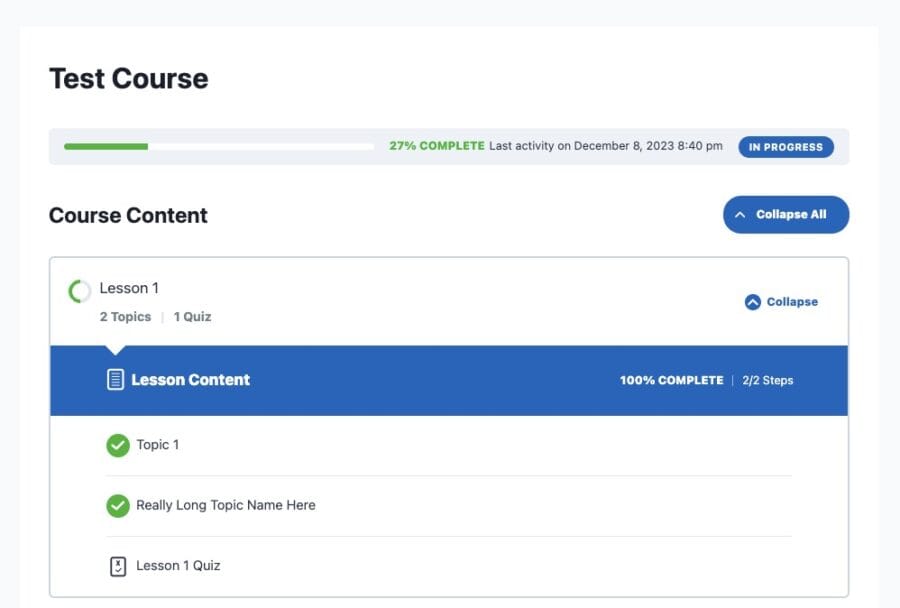The image size is (900, 608).
Task: Toggle the Lesson 1 completion indicator
Action: (x=78, y=291)
